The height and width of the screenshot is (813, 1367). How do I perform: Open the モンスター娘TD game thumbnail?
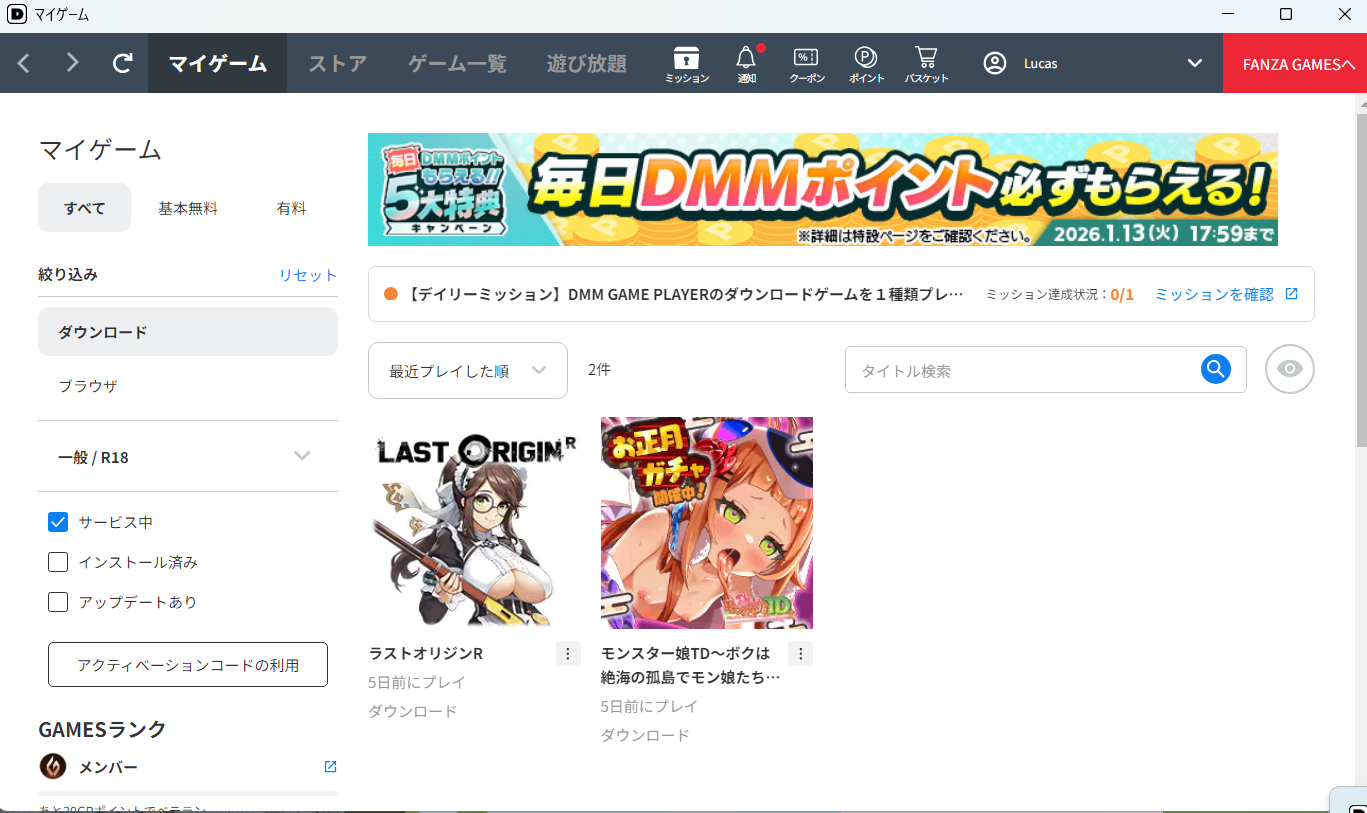707,523
